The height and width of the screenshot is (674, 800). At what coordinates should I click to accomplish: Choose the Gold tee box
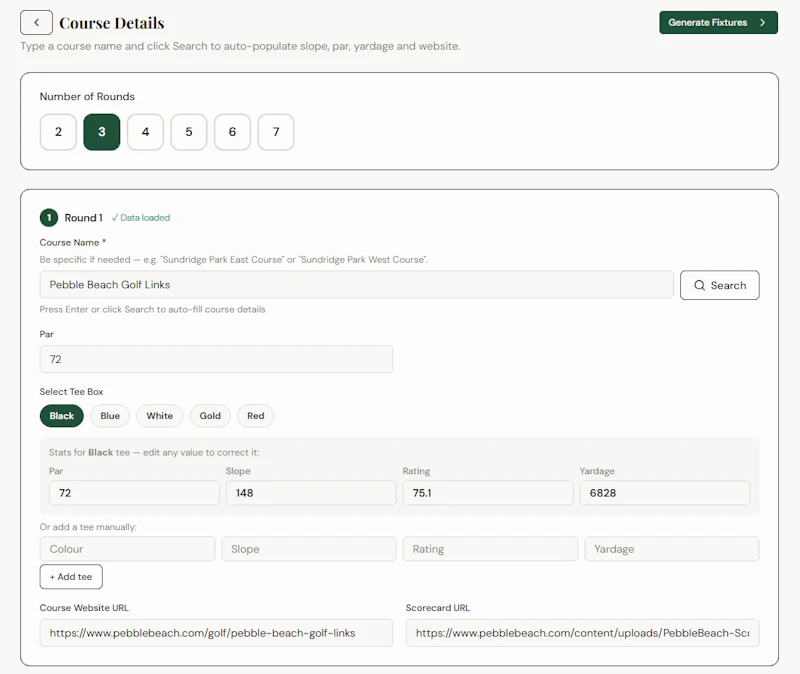210,416
